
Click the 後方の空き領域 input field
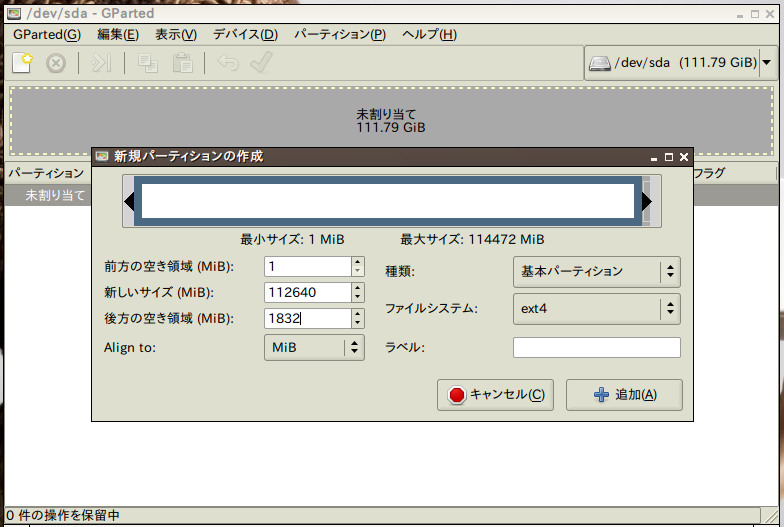click(308, 318)
